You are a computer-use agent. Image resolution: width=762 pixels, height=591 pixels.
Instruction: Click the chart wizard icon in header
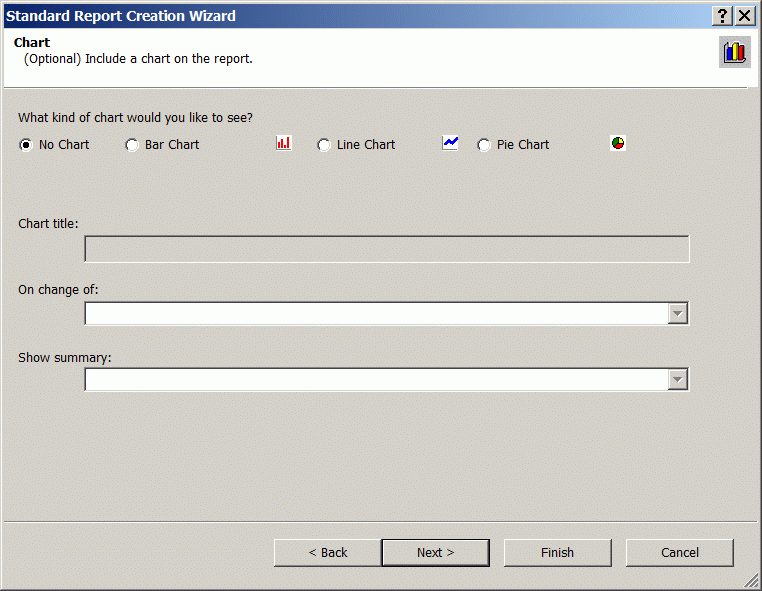click(x=734, y=52)
